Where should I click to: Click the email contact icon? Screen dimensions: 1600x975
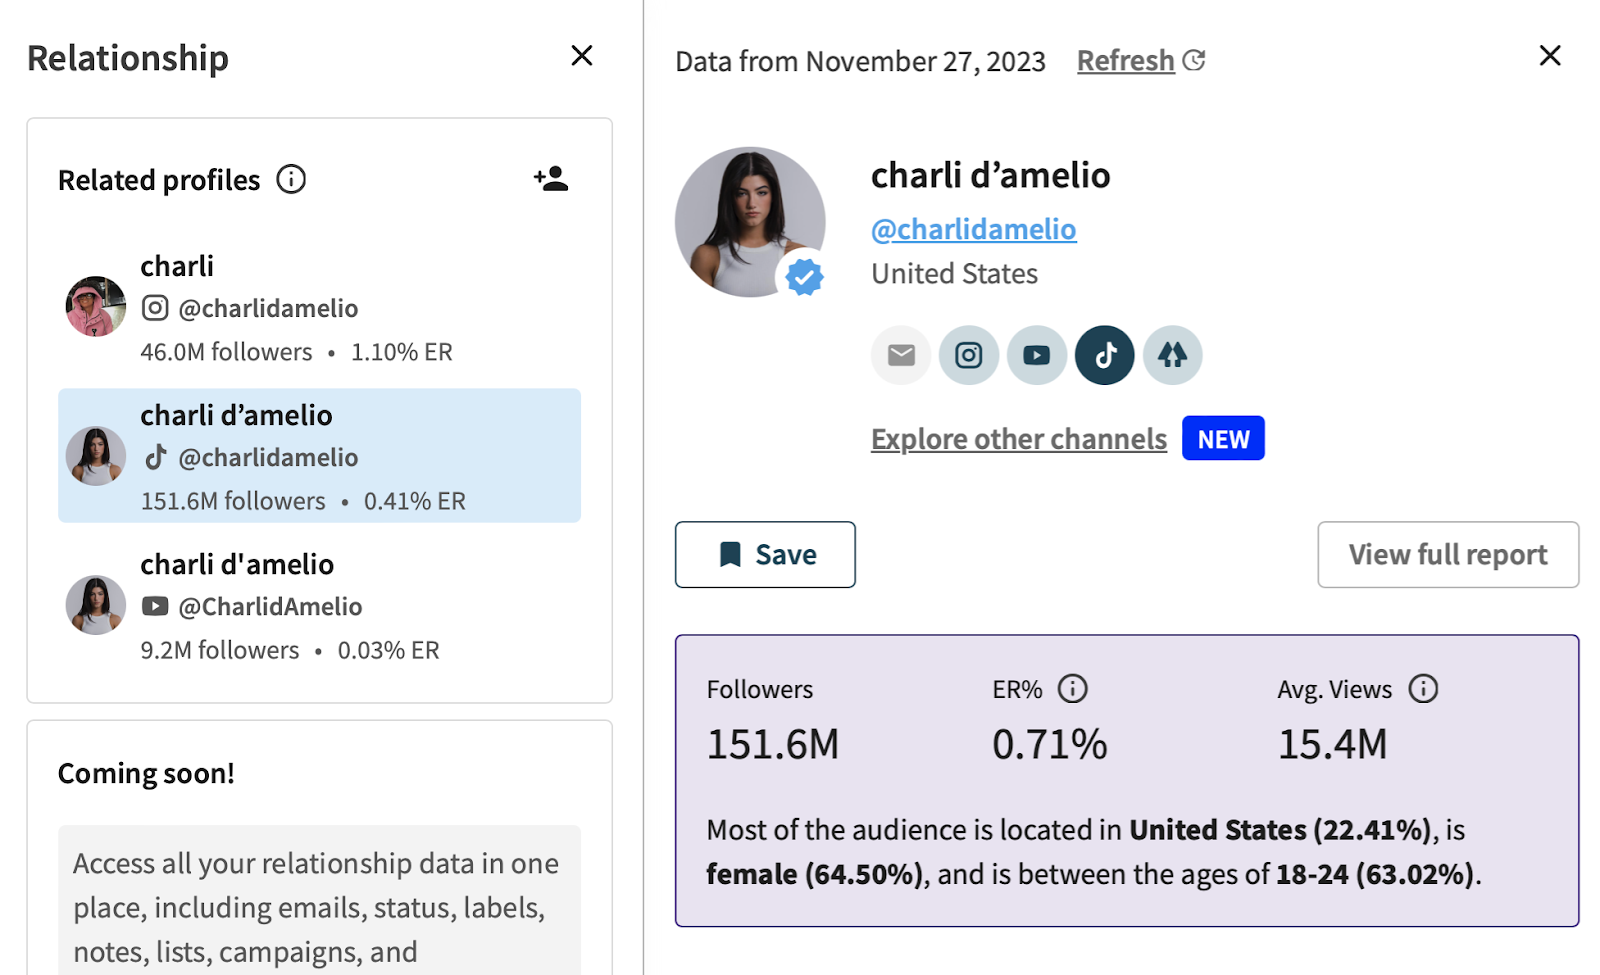pos(900,355)
